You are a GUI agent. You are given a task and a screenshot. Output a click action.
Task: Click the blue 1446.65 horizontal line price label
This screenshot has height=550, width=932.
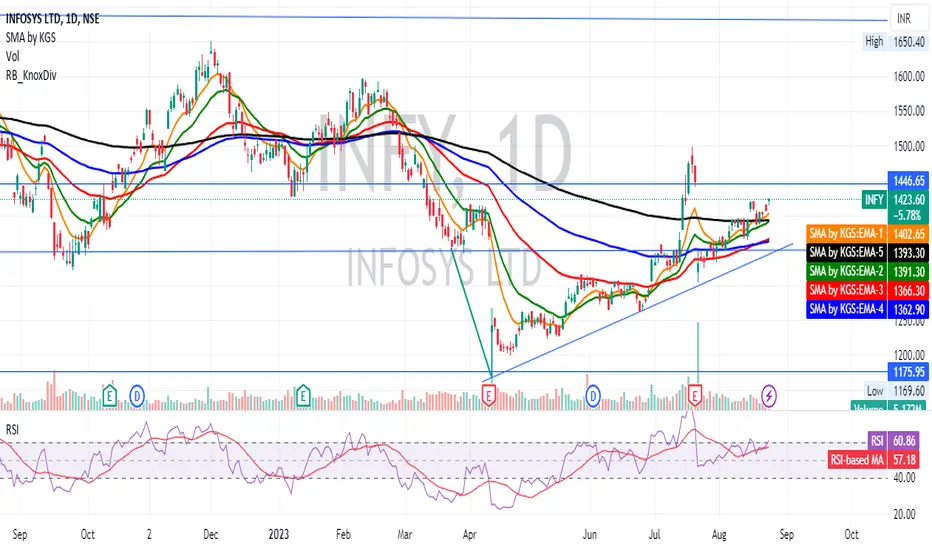908,181
